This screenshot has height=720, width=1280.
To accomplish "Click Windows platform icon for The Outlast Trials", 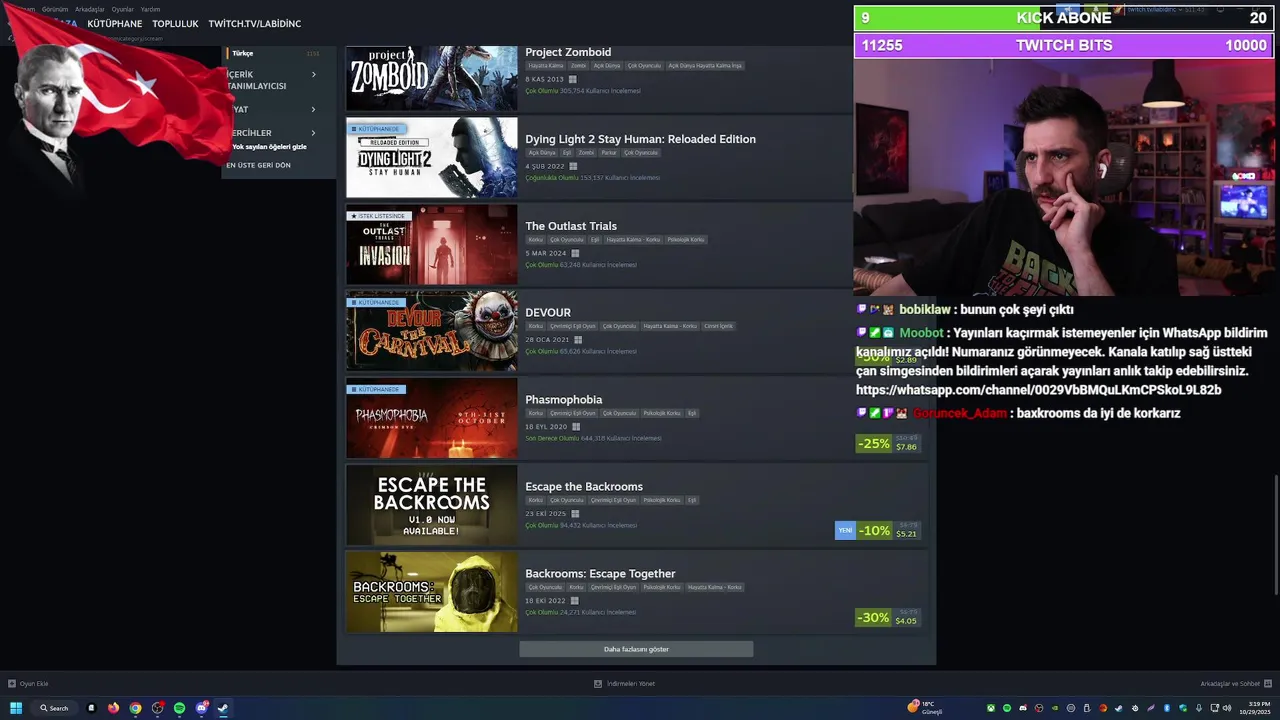I will [575, 253].
